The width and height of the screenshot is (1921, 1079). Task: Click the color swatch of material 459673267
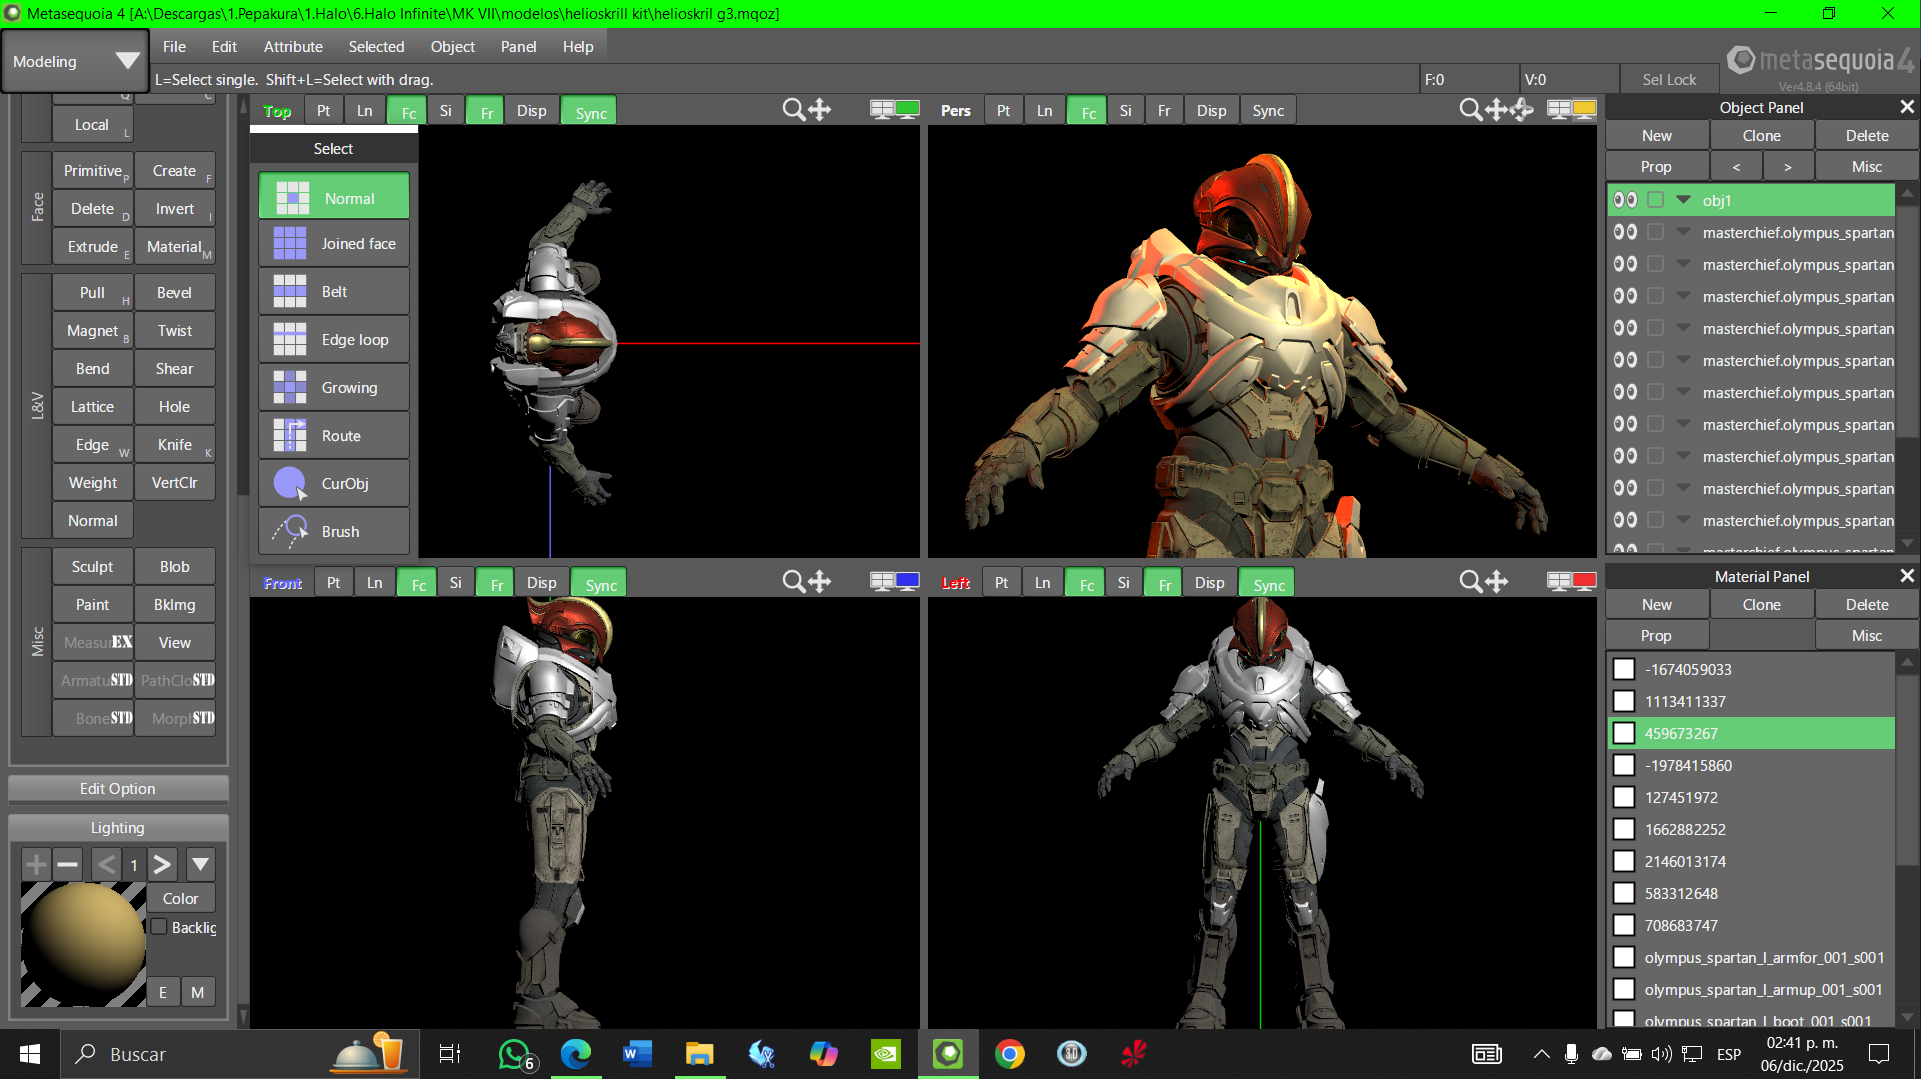point(1624,734)
